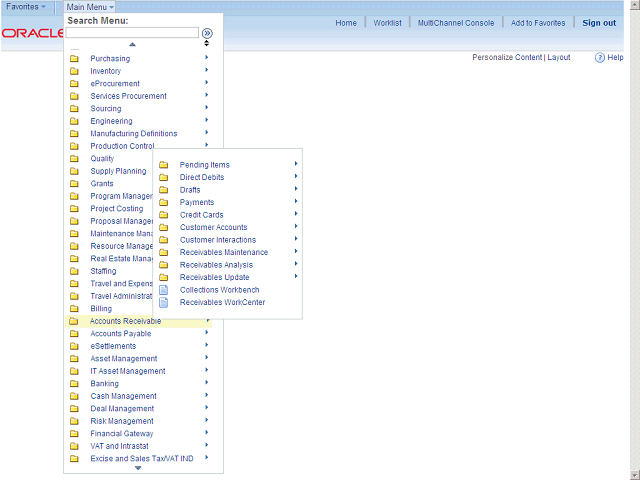
Task: Click the Pending Items folder icon
Action: 164,165
